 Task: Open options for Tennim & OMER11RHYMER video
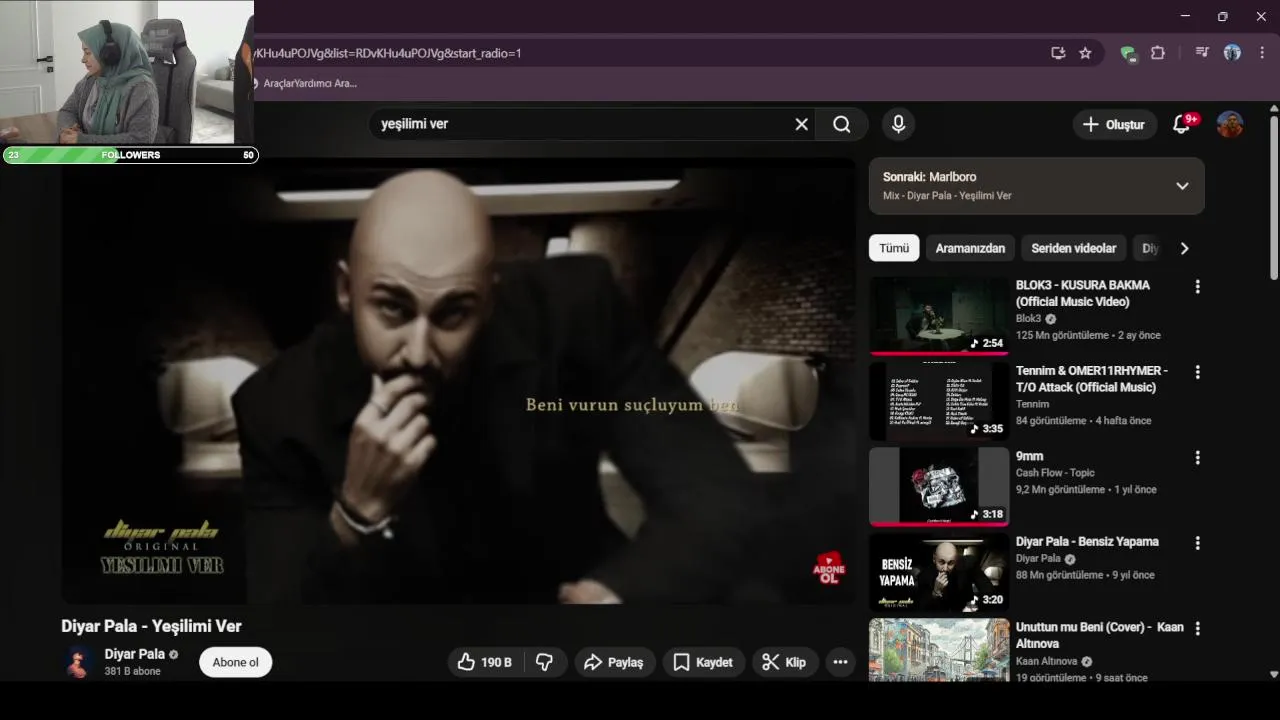pos(1197,372)
